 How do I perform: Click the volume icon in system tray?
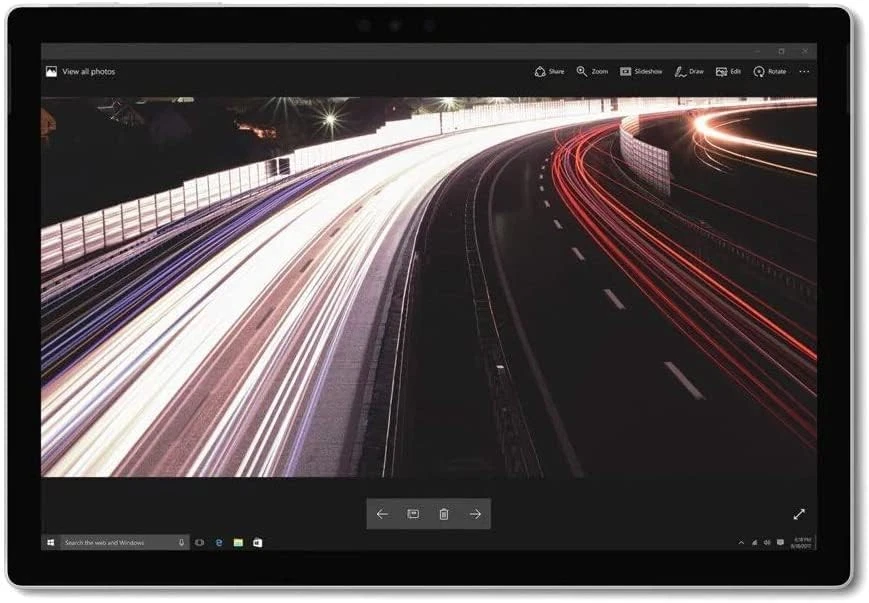pos(767,542)
